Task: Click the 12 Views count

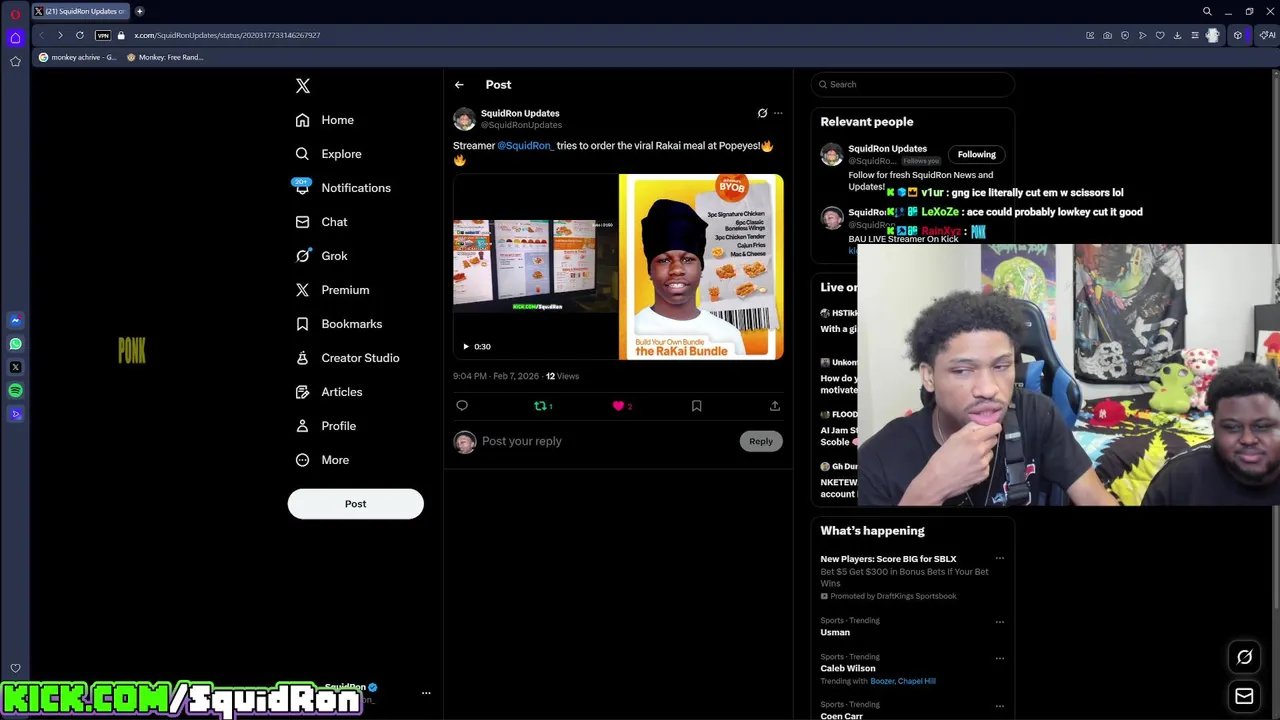Action: point(562,376)
